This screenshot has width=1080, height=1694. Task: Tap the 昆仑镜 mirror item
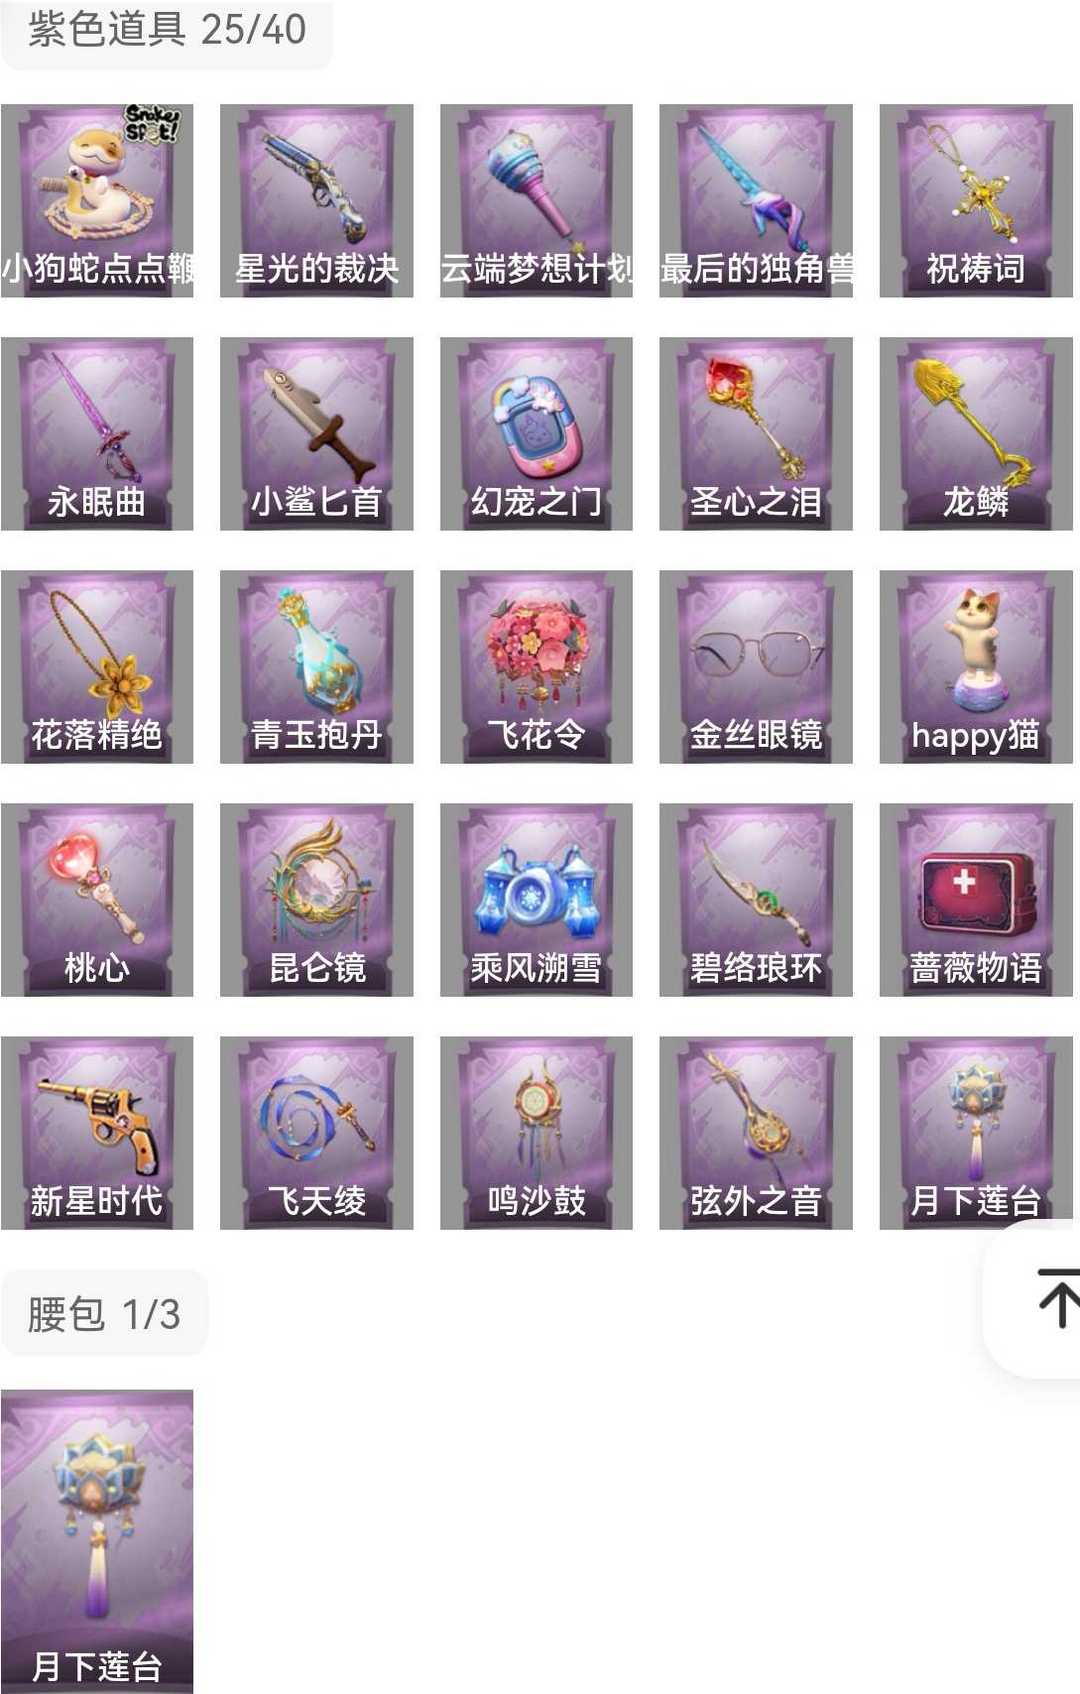[316, 899]
